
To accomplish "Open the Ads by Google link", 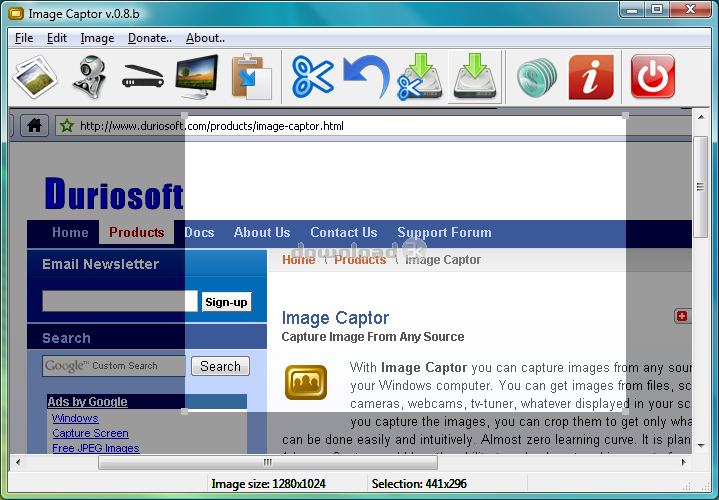I will coord(88,402).
